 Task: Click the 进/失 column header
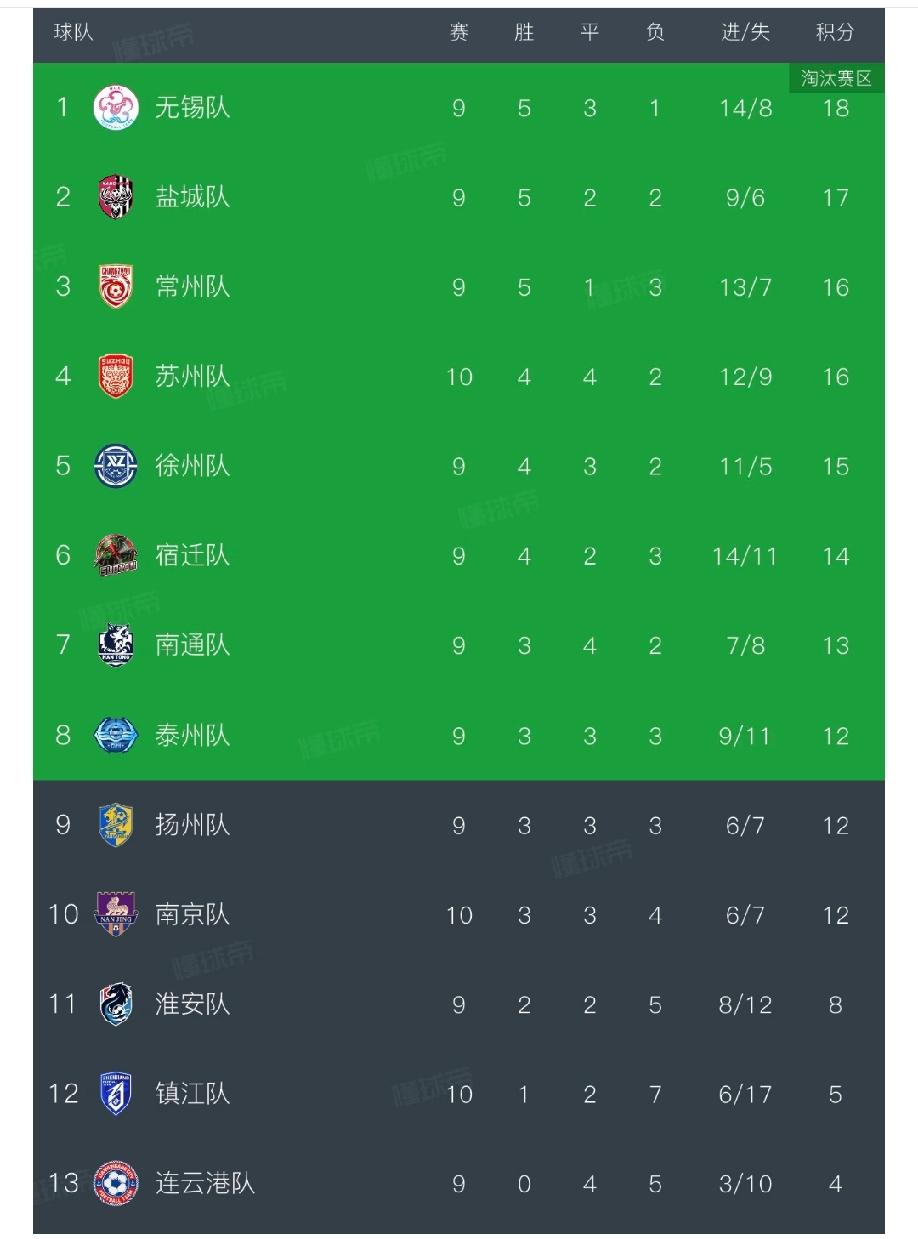746,33
